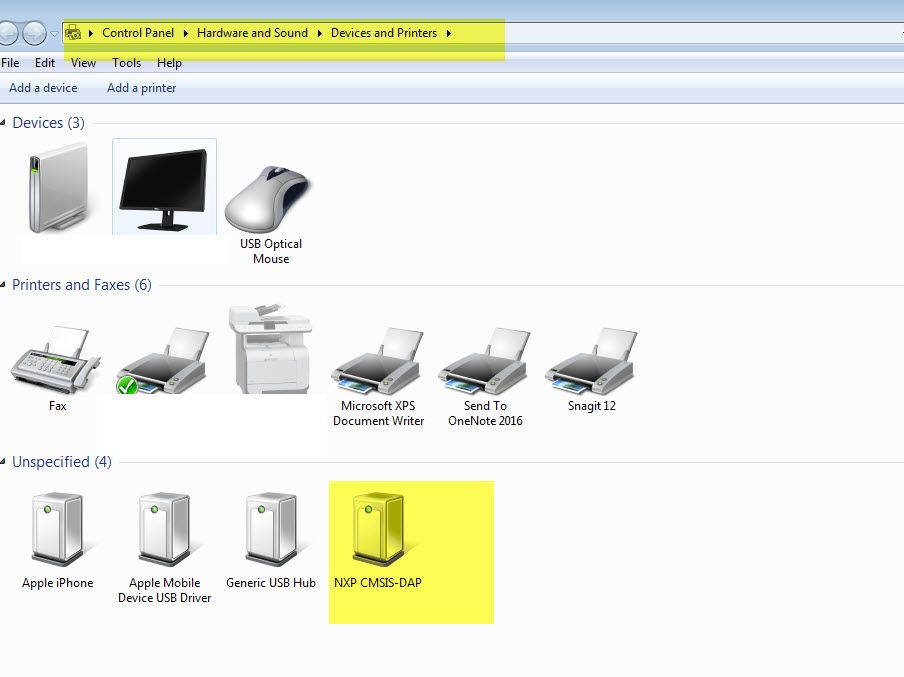Click the Microsoft XPS Document Writer label
The image size is (904, 677).
click(x=378, y=413)
